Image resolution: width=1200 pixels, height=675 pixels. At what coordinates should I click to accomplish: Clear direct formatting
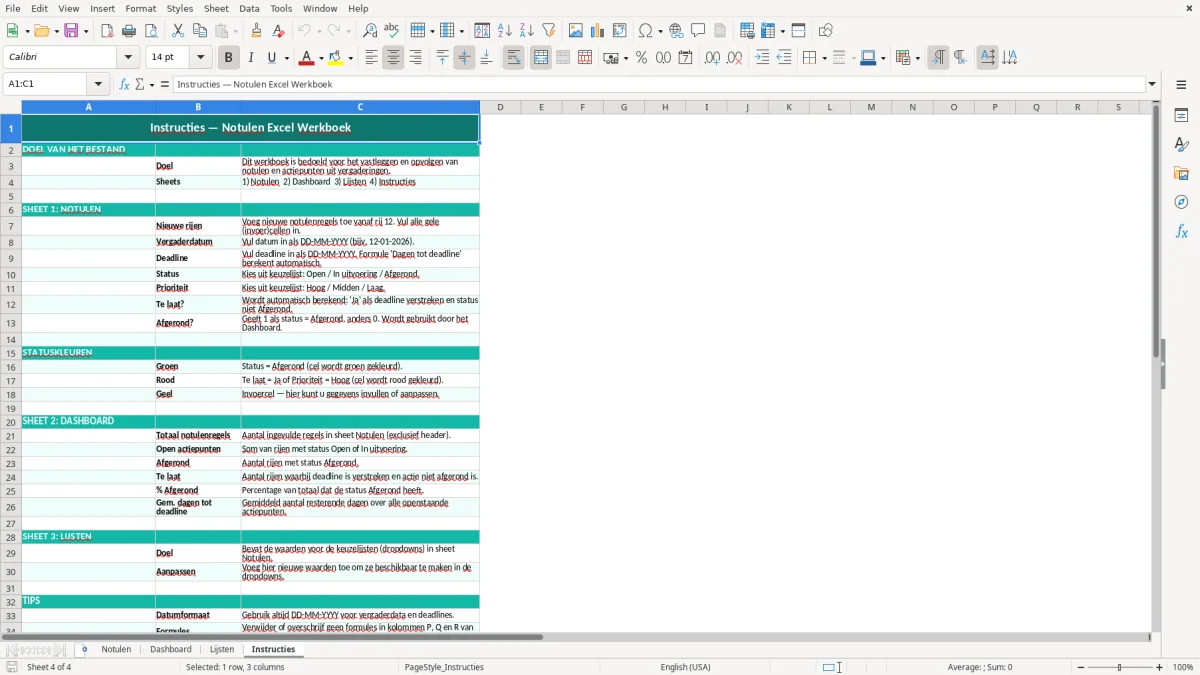279,31
